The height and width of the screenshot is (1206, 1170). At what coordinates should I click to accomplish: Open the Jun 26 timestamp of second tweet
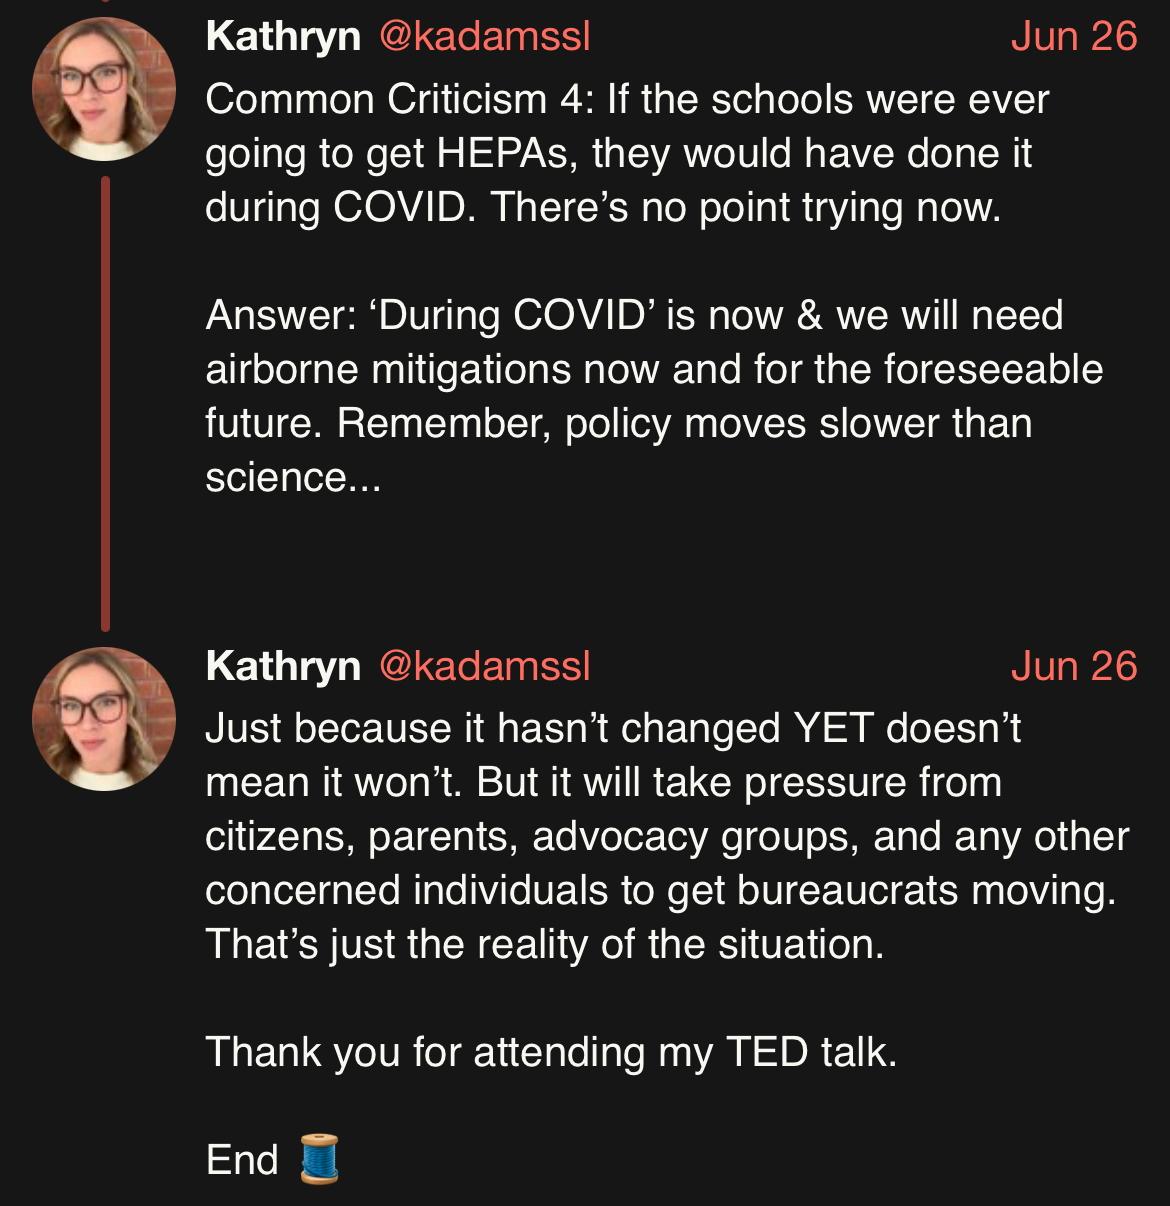pos(1074,666)
